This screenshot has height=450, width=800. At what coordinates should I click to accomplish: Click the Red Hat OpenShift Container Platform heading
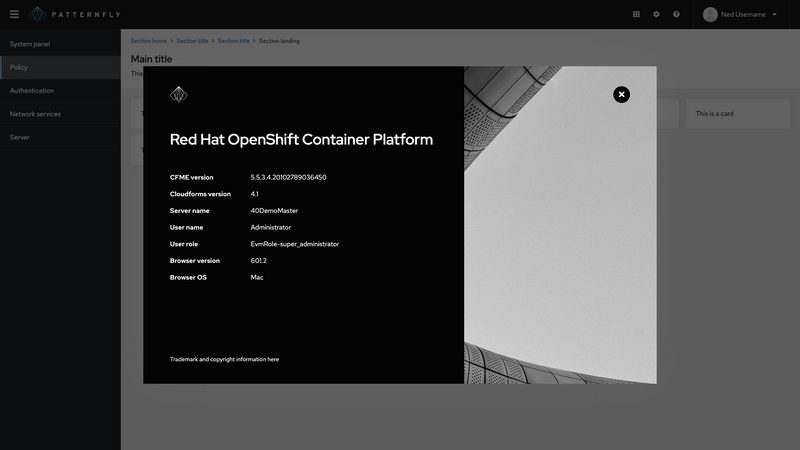[301, 139]
